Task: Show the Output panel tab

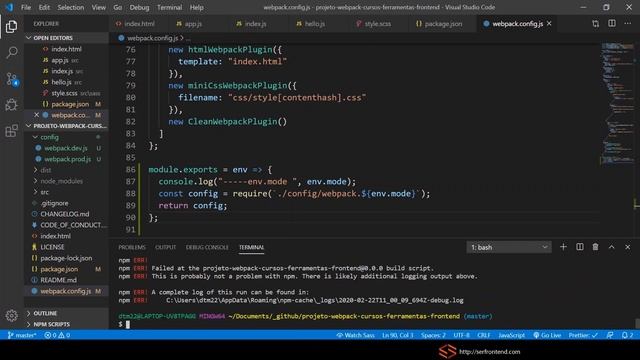Action: tap(165, 247)
